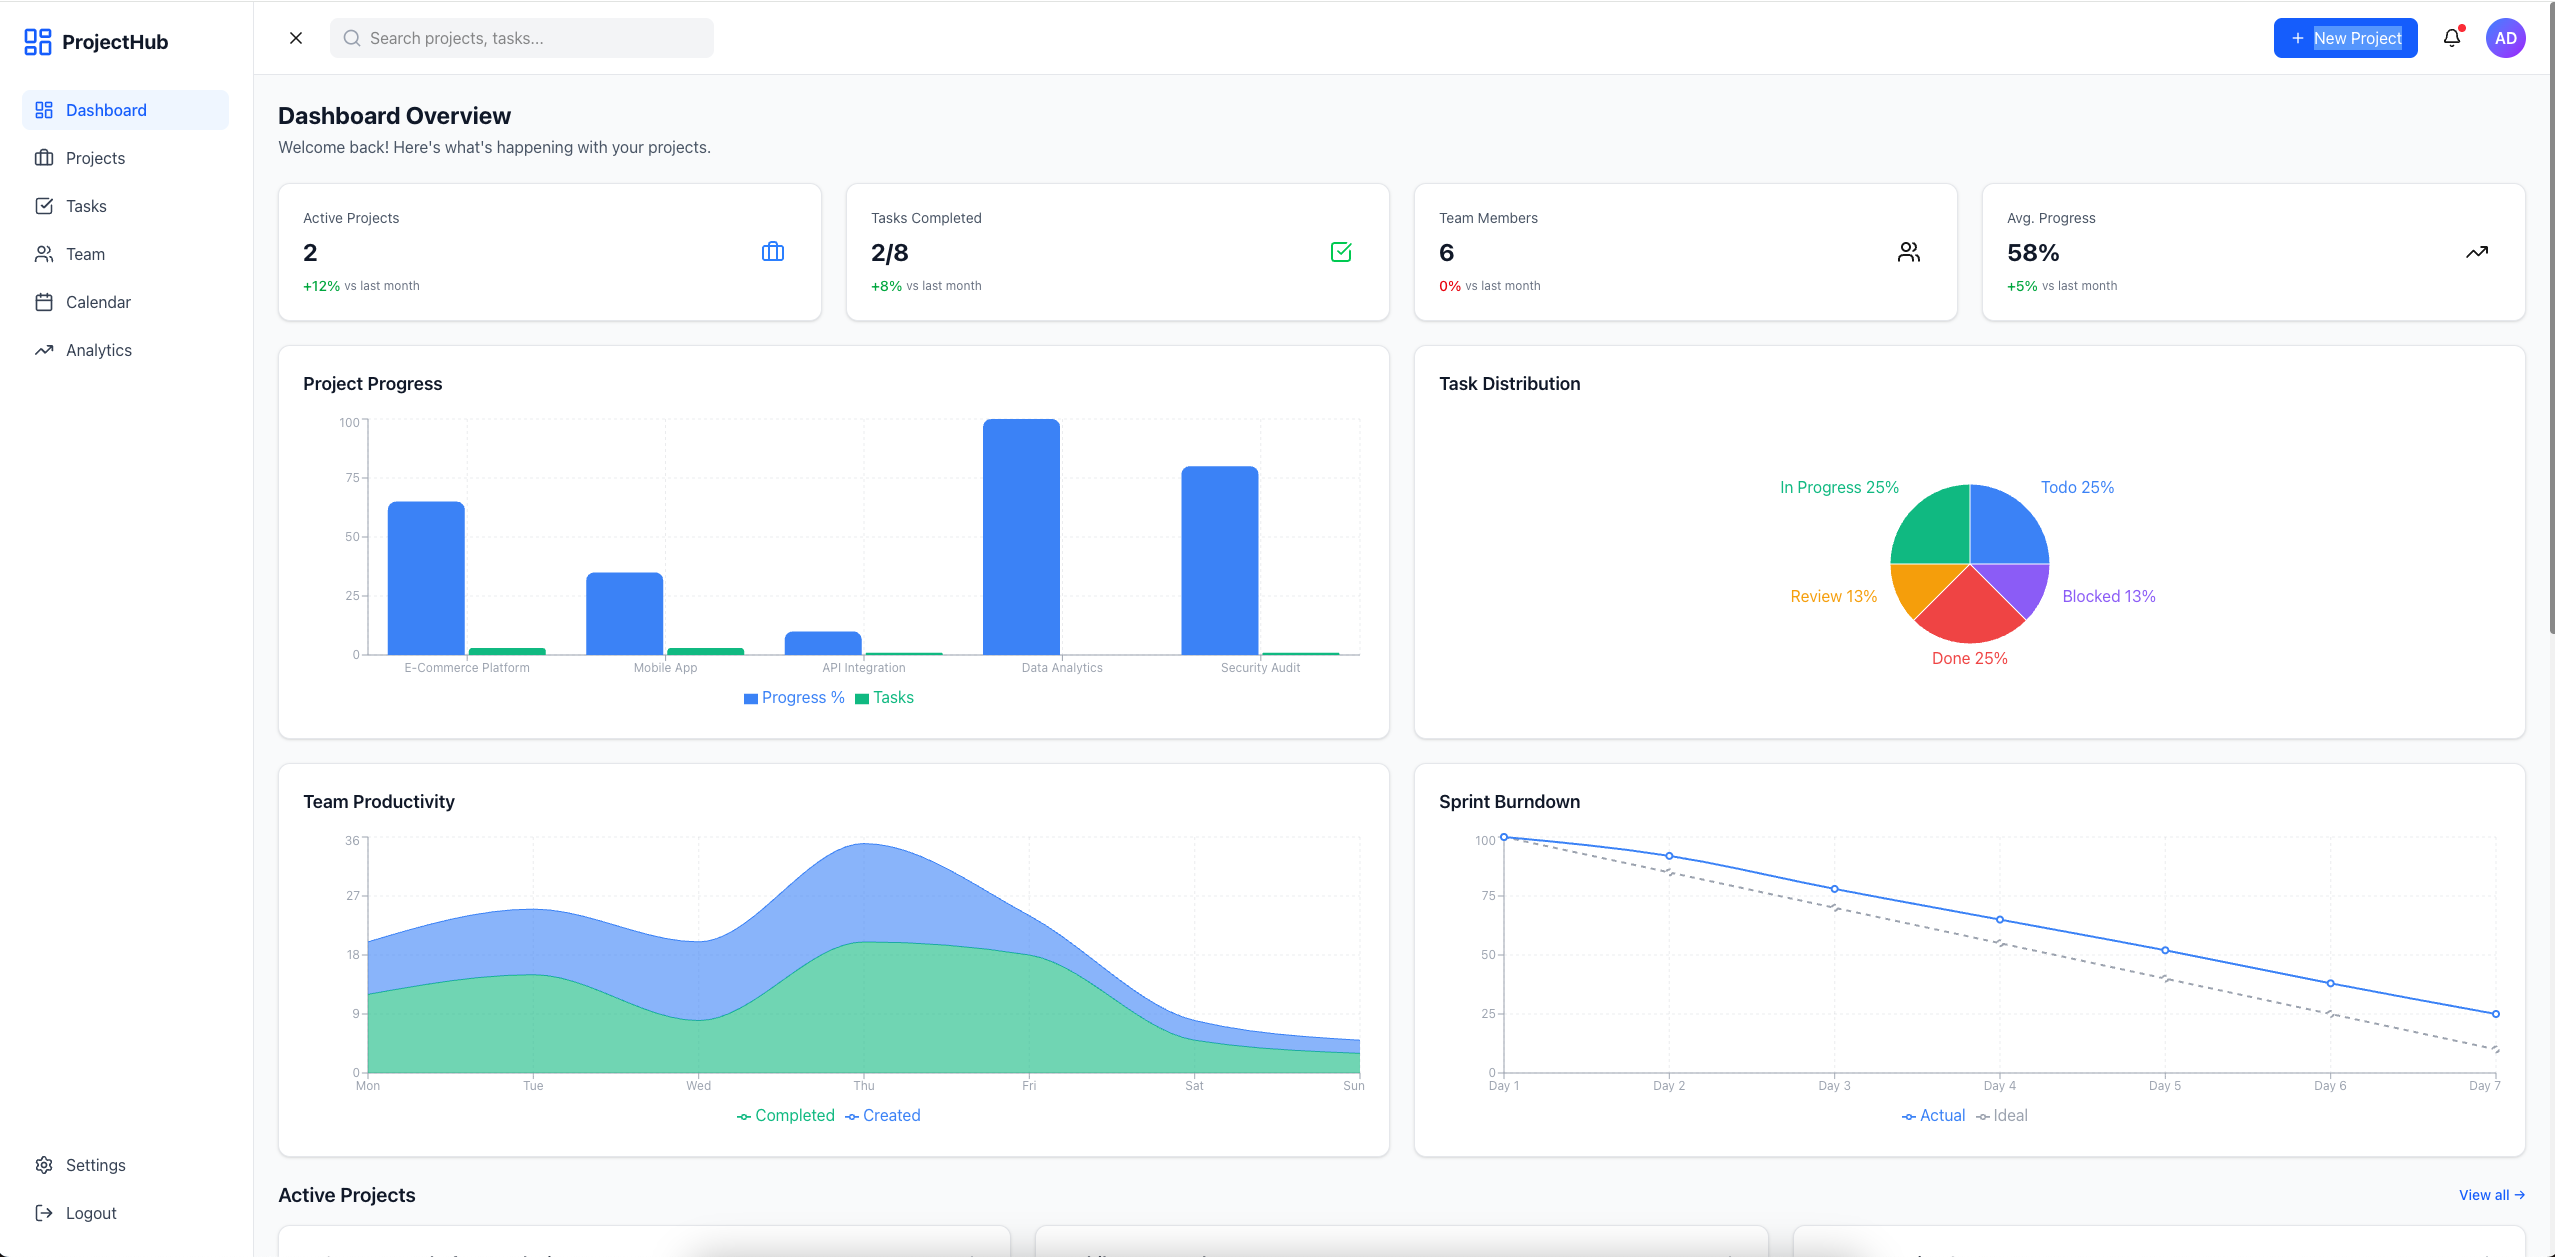Open the AD user avatar

2505,38
